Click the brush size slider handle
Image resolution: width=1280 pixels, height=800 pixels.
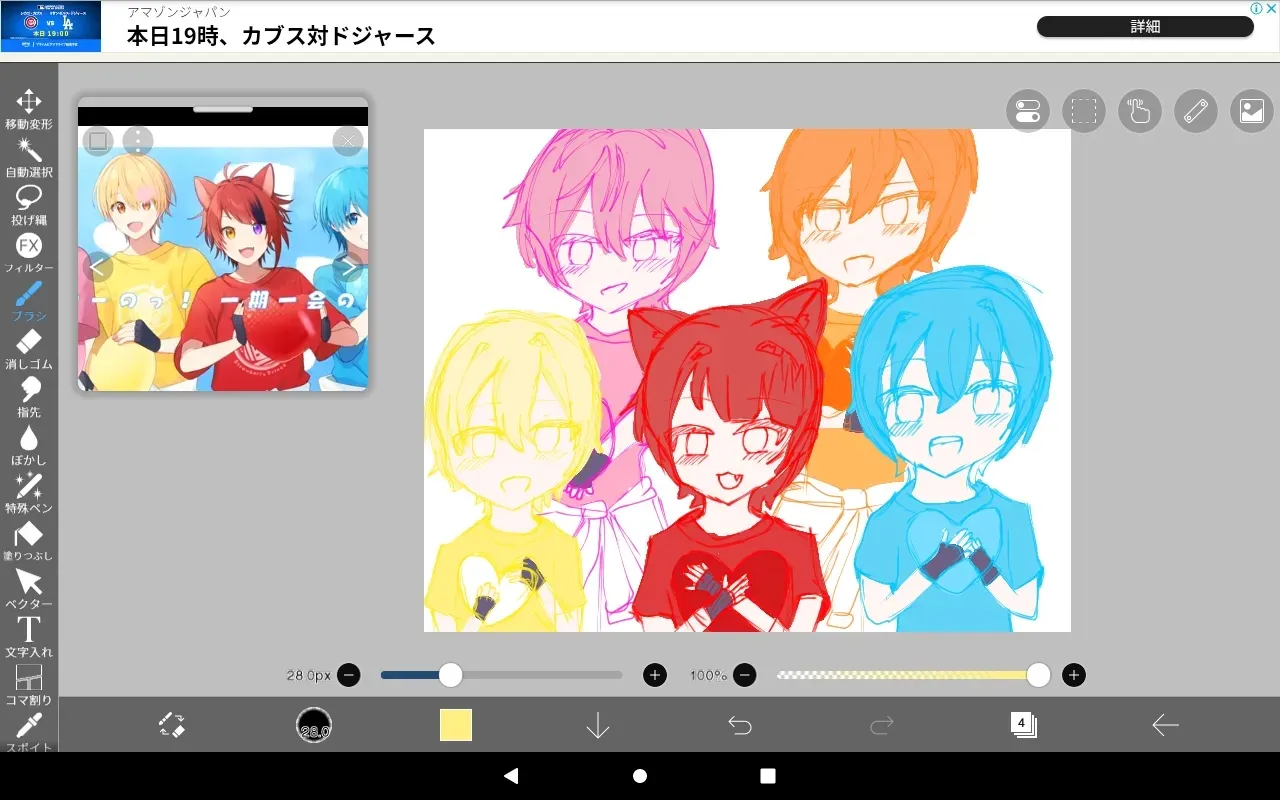[451, 675]
